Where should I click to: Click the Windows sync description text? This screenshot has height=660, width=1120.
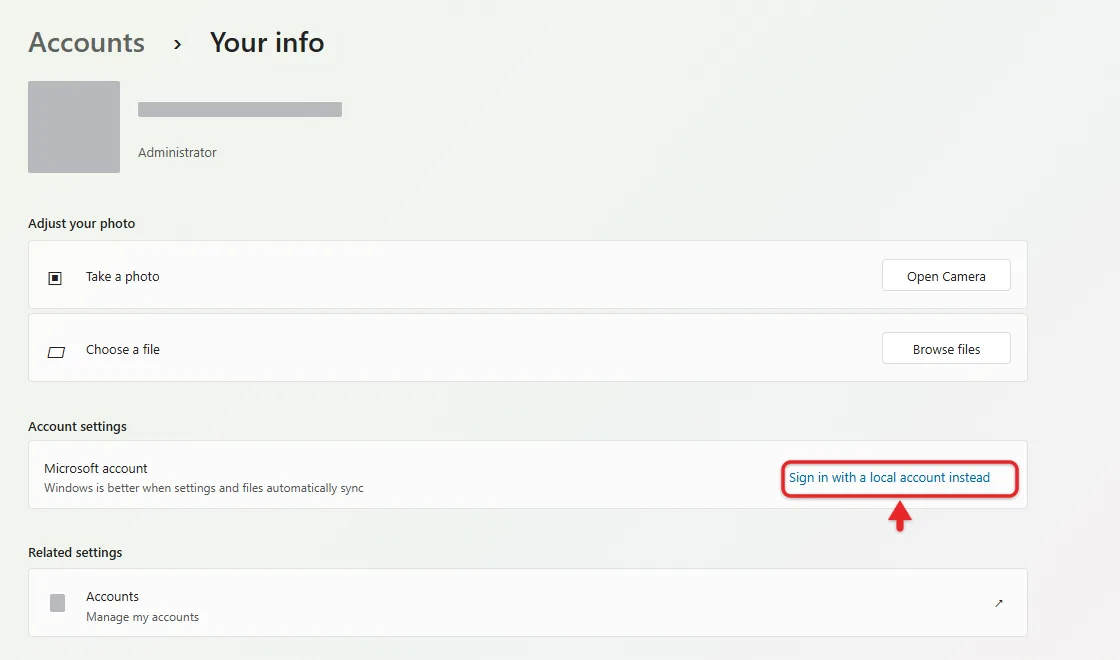tap(204, 488)
